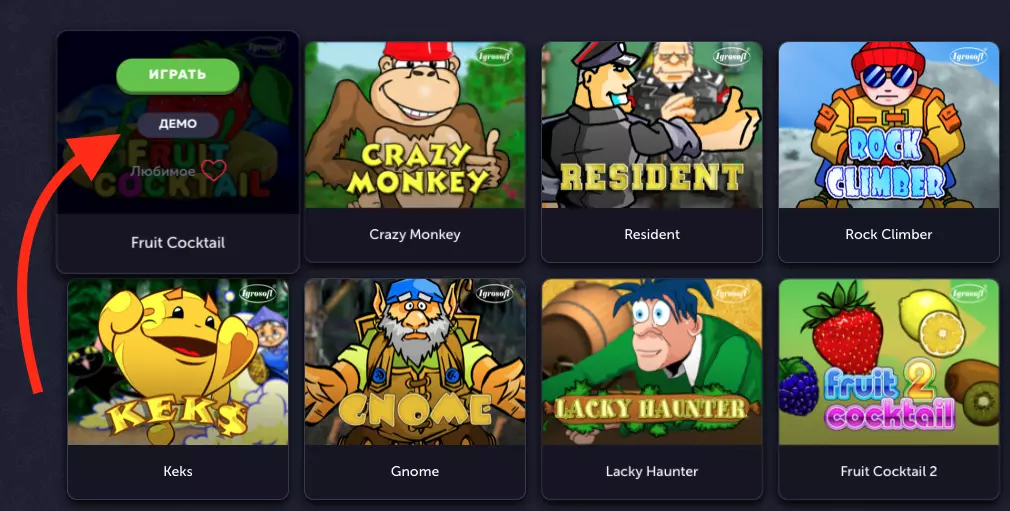Select the Rock Climber game image
The height and width of the screenshot is (511, 1010).
(889, 125)
